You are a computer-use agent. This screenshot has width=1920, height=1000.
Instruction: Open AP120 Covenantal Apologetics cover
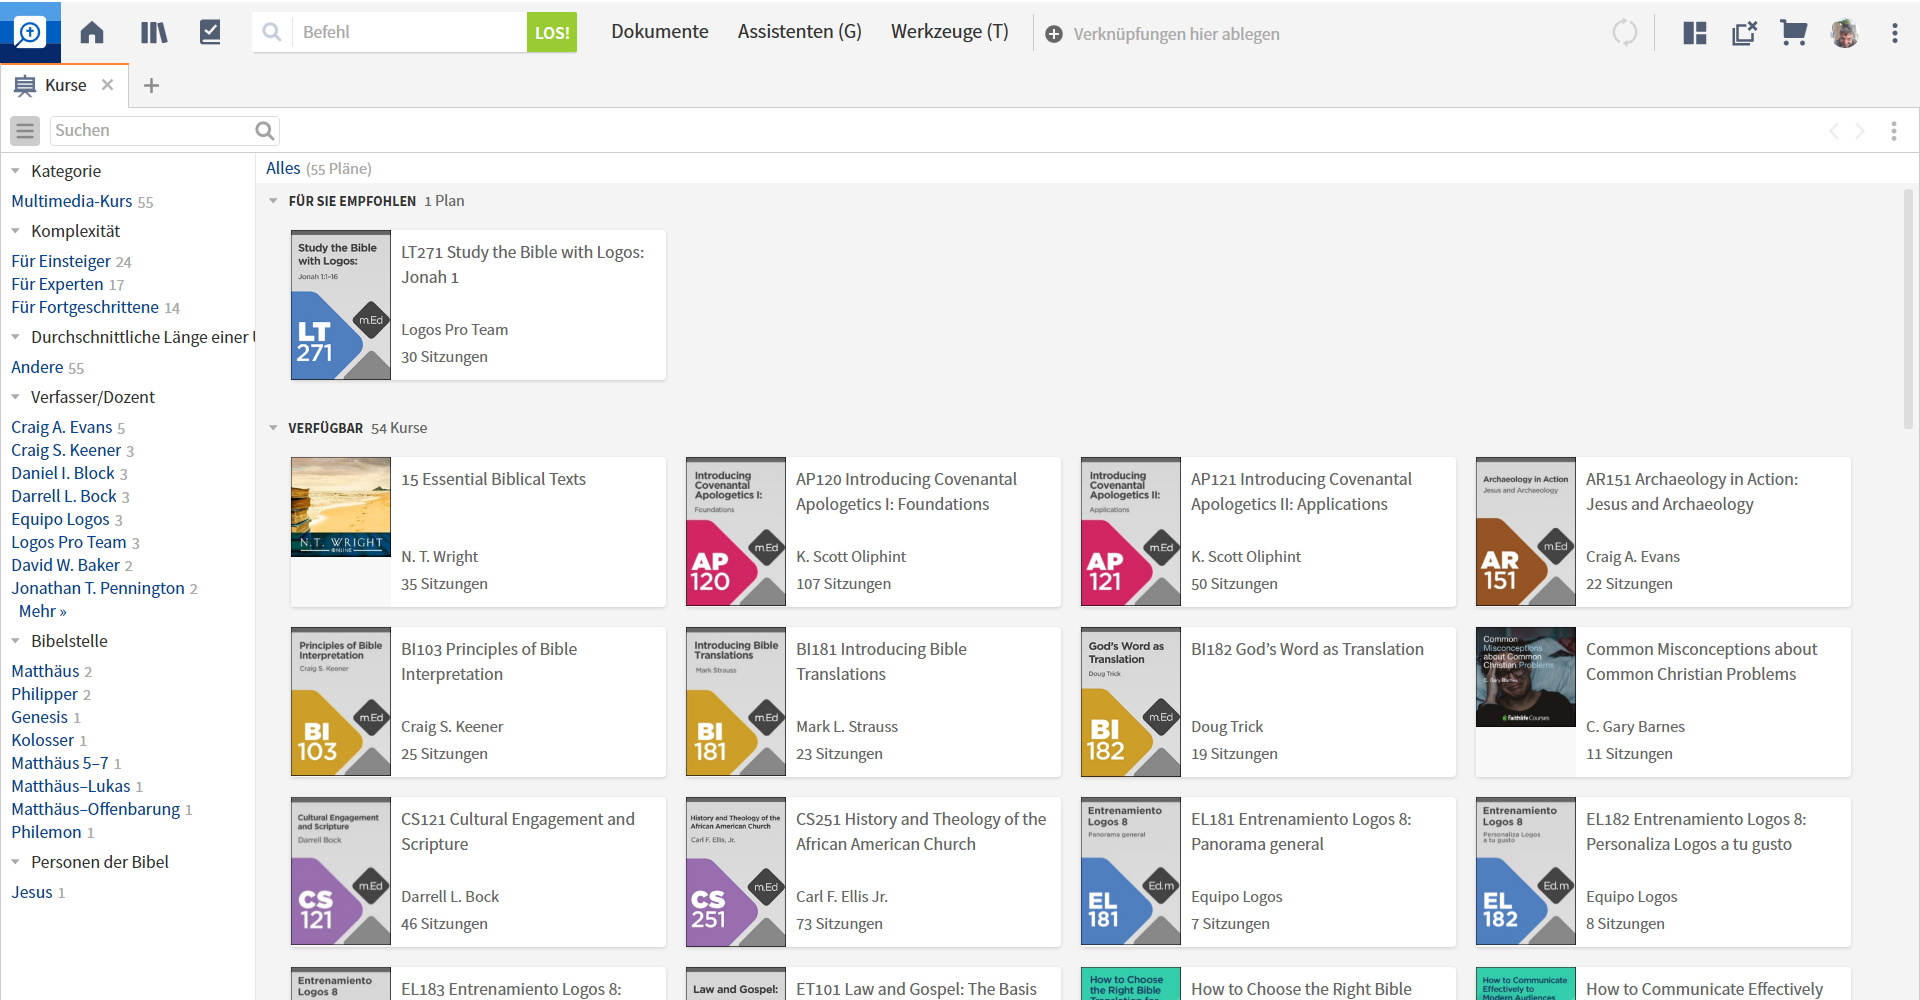tap(736, 532)
